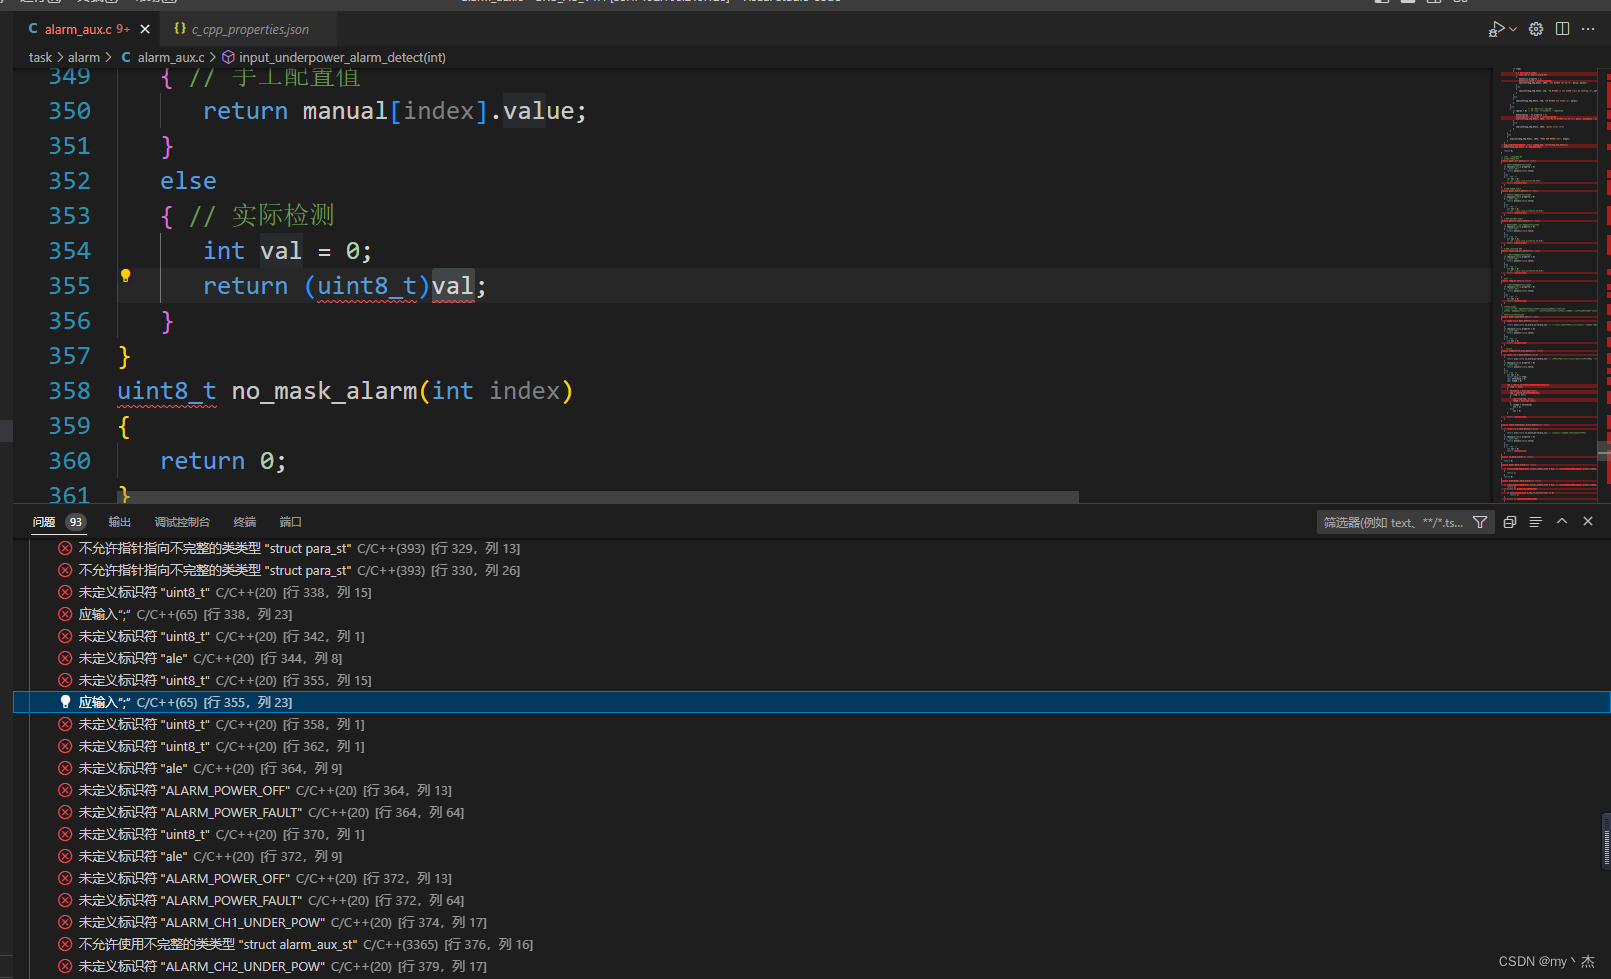1611x979 pixels.
Task: Click the minimap code overview
Action: (1548, 285)
